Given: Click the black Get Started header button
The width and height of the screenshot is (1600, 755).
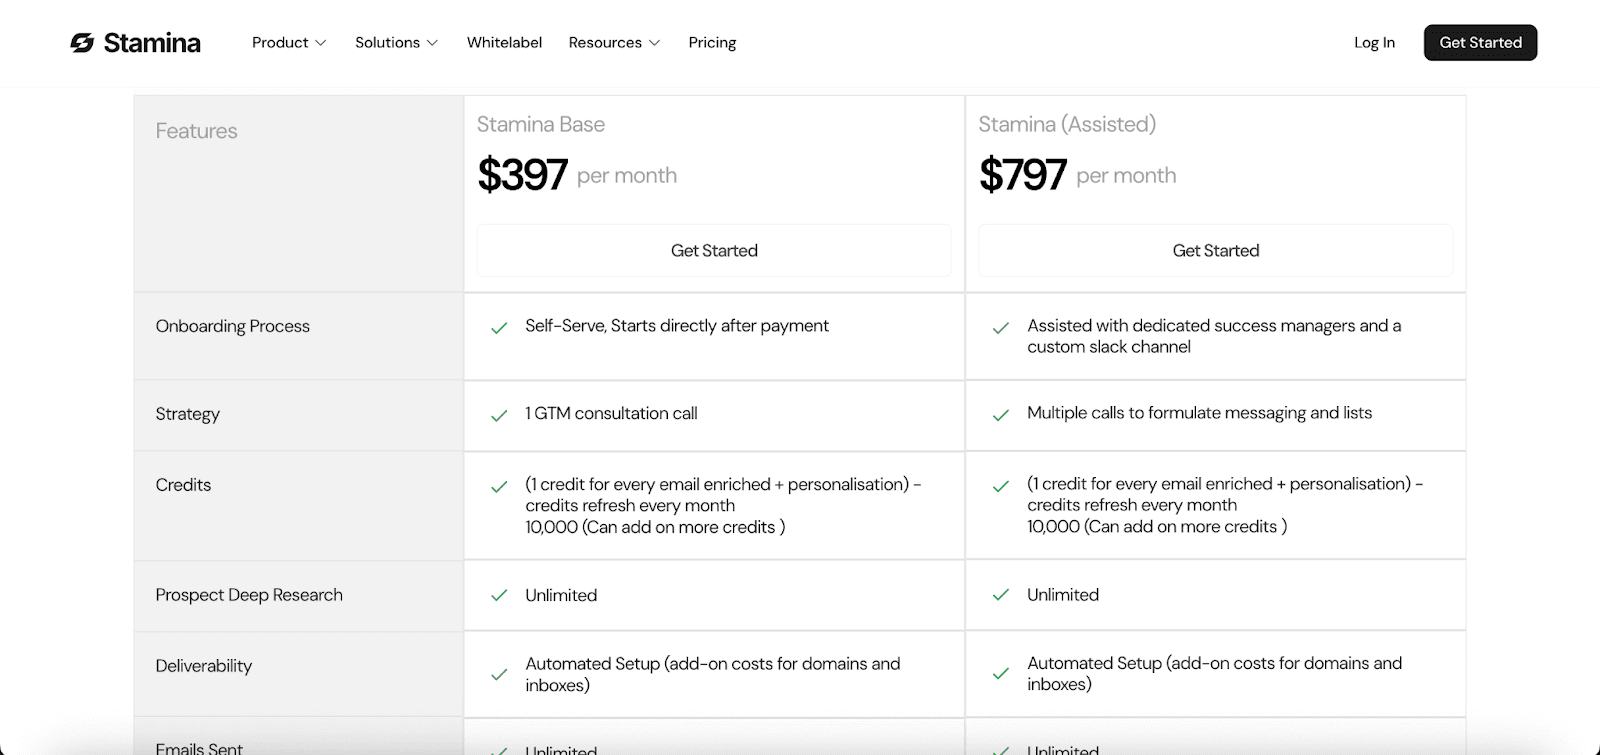Looking at the screenshot, I should click(1480, 43).
